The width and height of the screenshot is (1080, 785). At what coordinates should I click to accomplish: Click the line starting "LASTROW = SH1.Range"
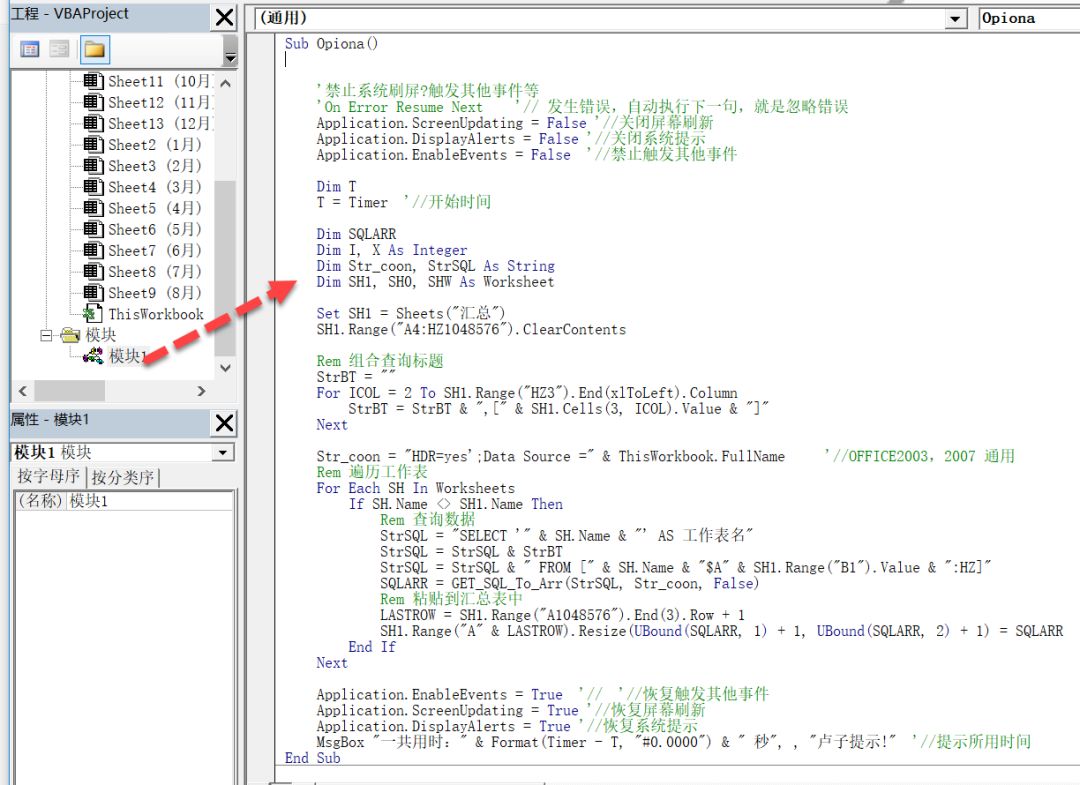(x=562, y=615)
